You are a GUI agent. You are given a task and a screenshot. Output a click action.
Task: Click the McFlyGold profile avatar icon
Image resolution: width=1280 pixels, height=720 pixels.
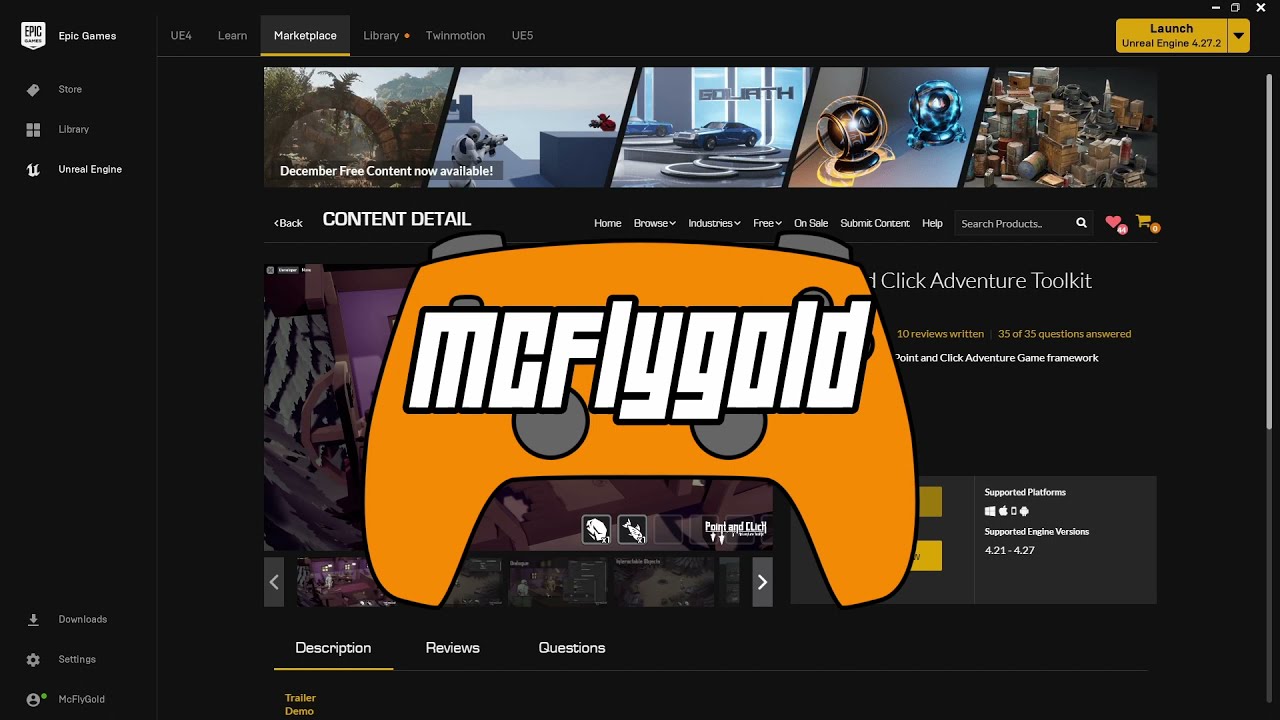[34, 700]
